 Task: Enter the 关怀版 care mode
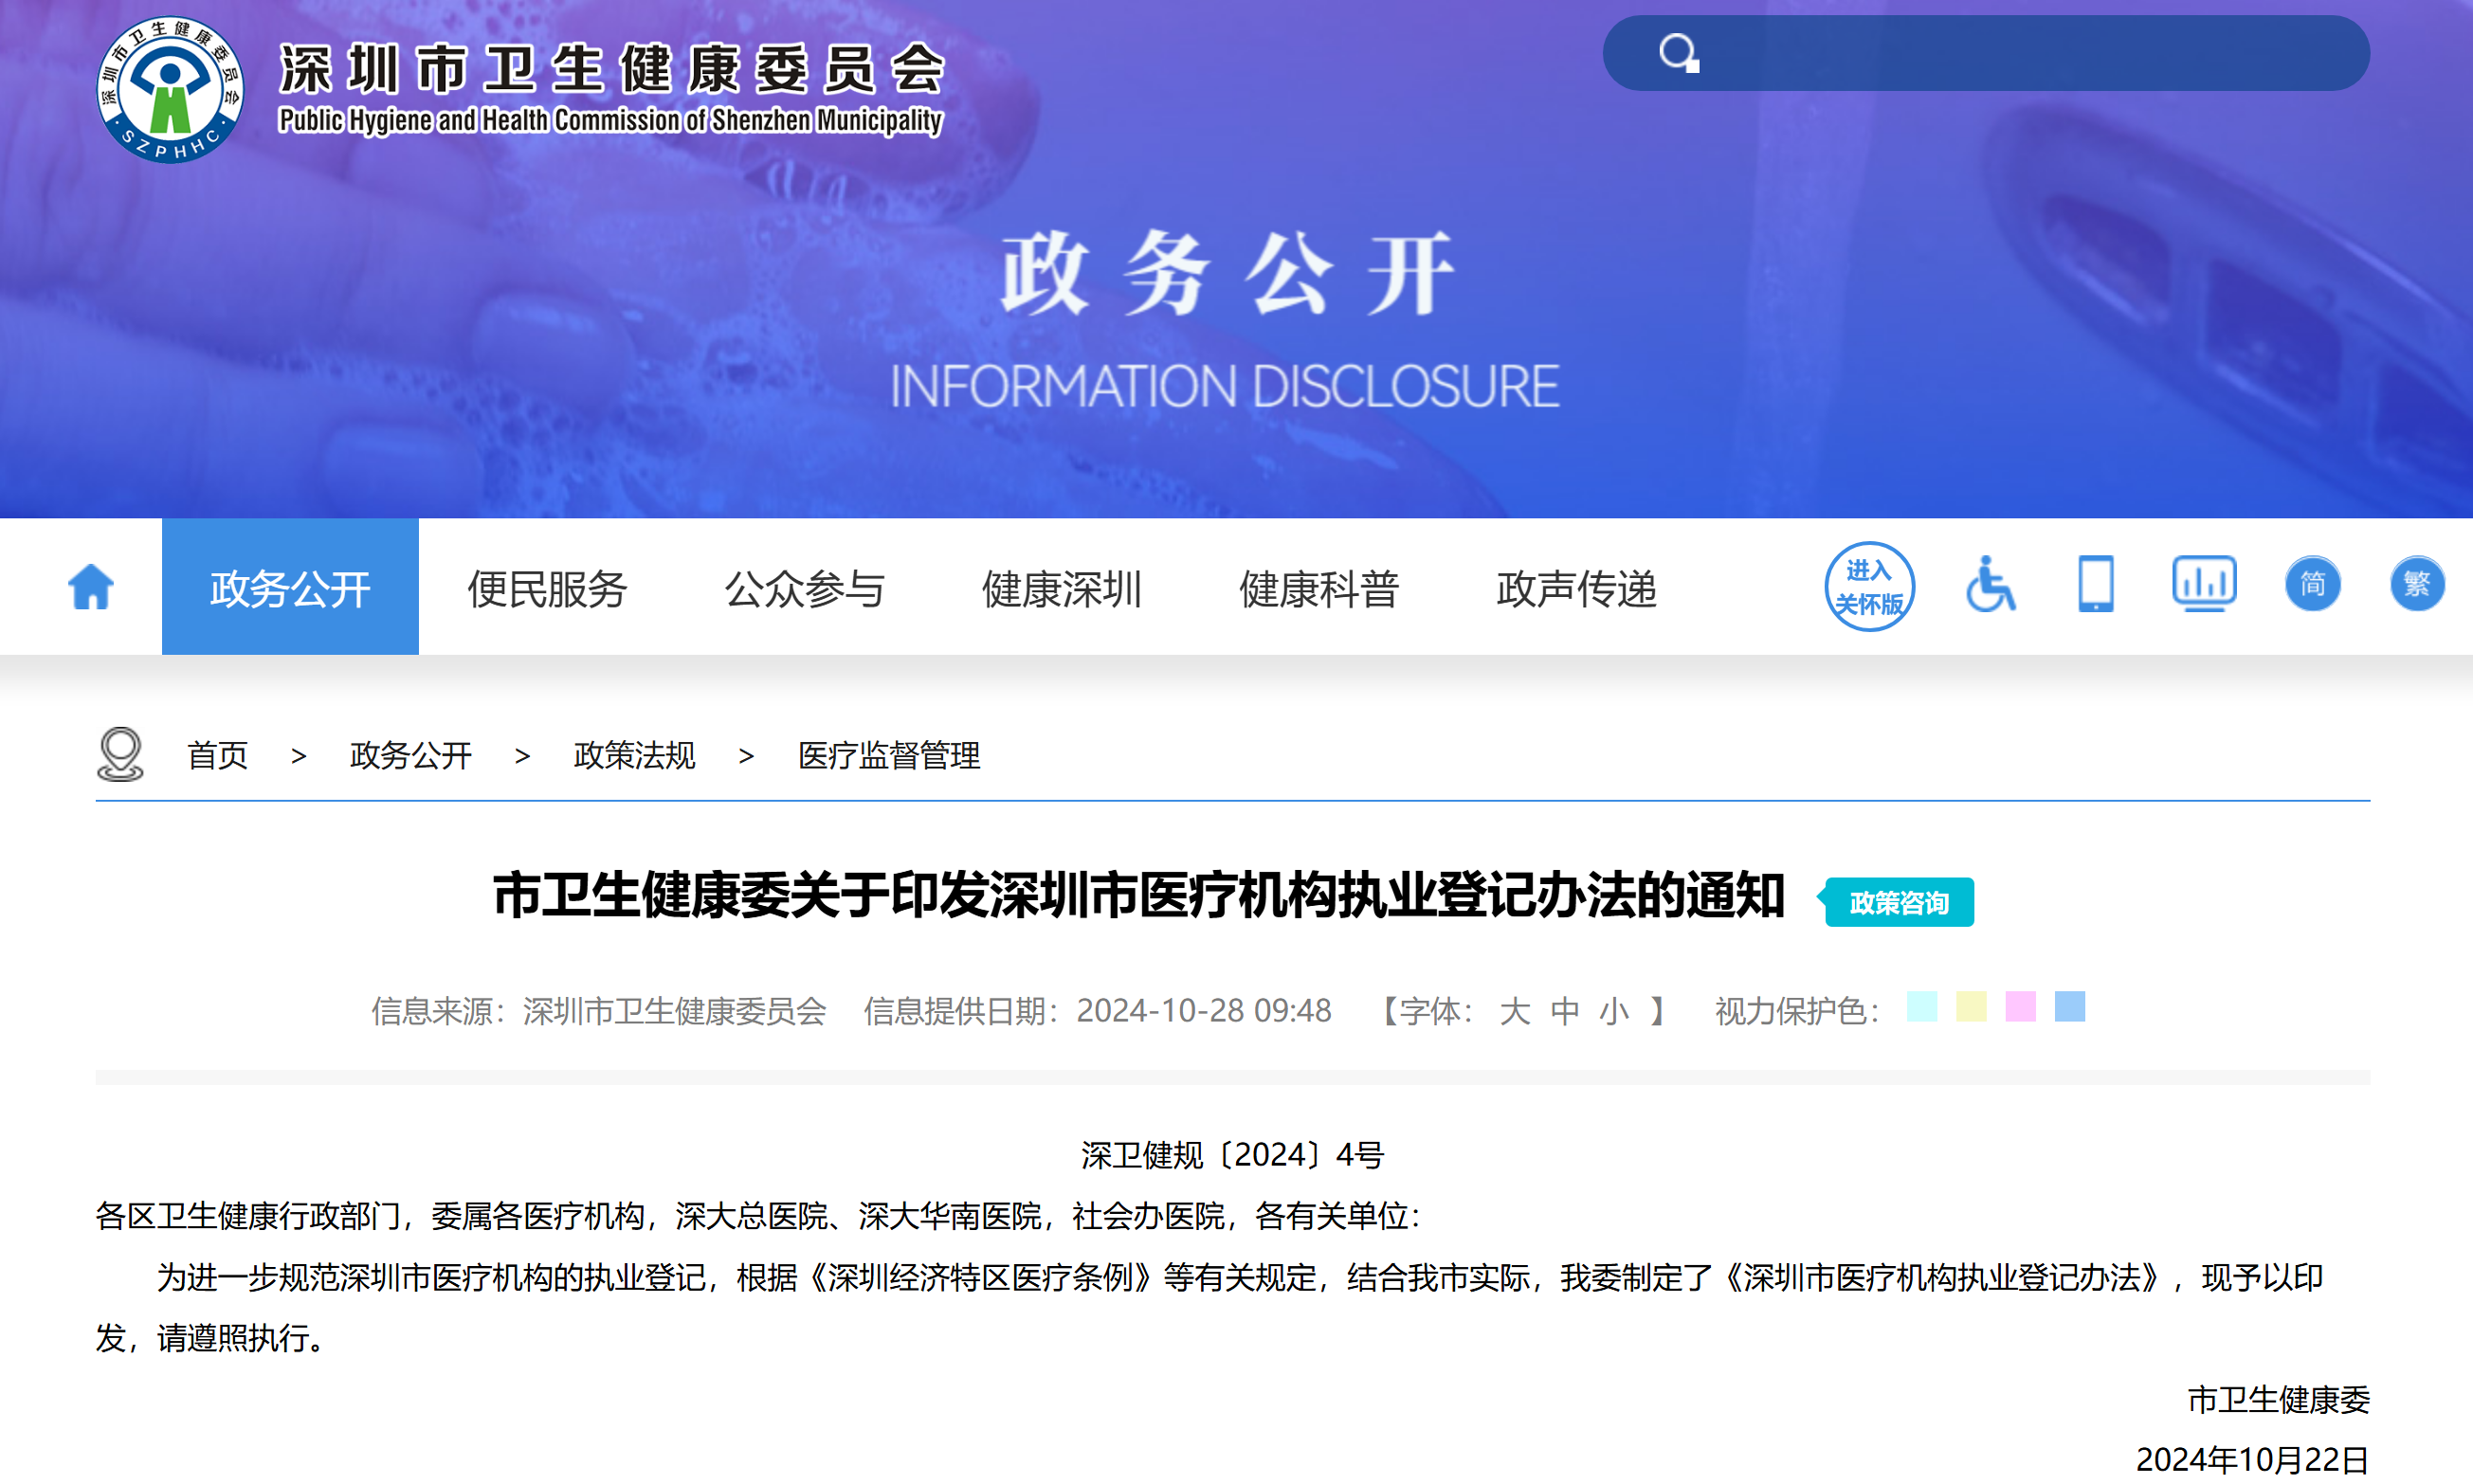tap(1869, 586)
